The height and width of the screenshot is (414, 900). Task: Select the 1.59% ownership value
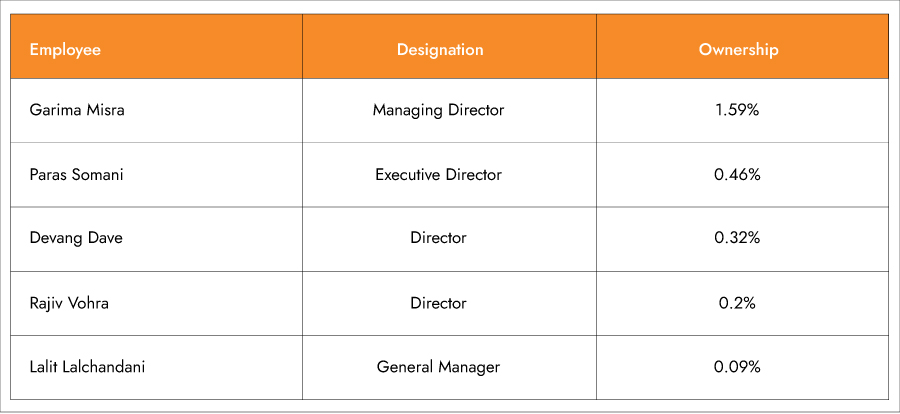point(738,110)
